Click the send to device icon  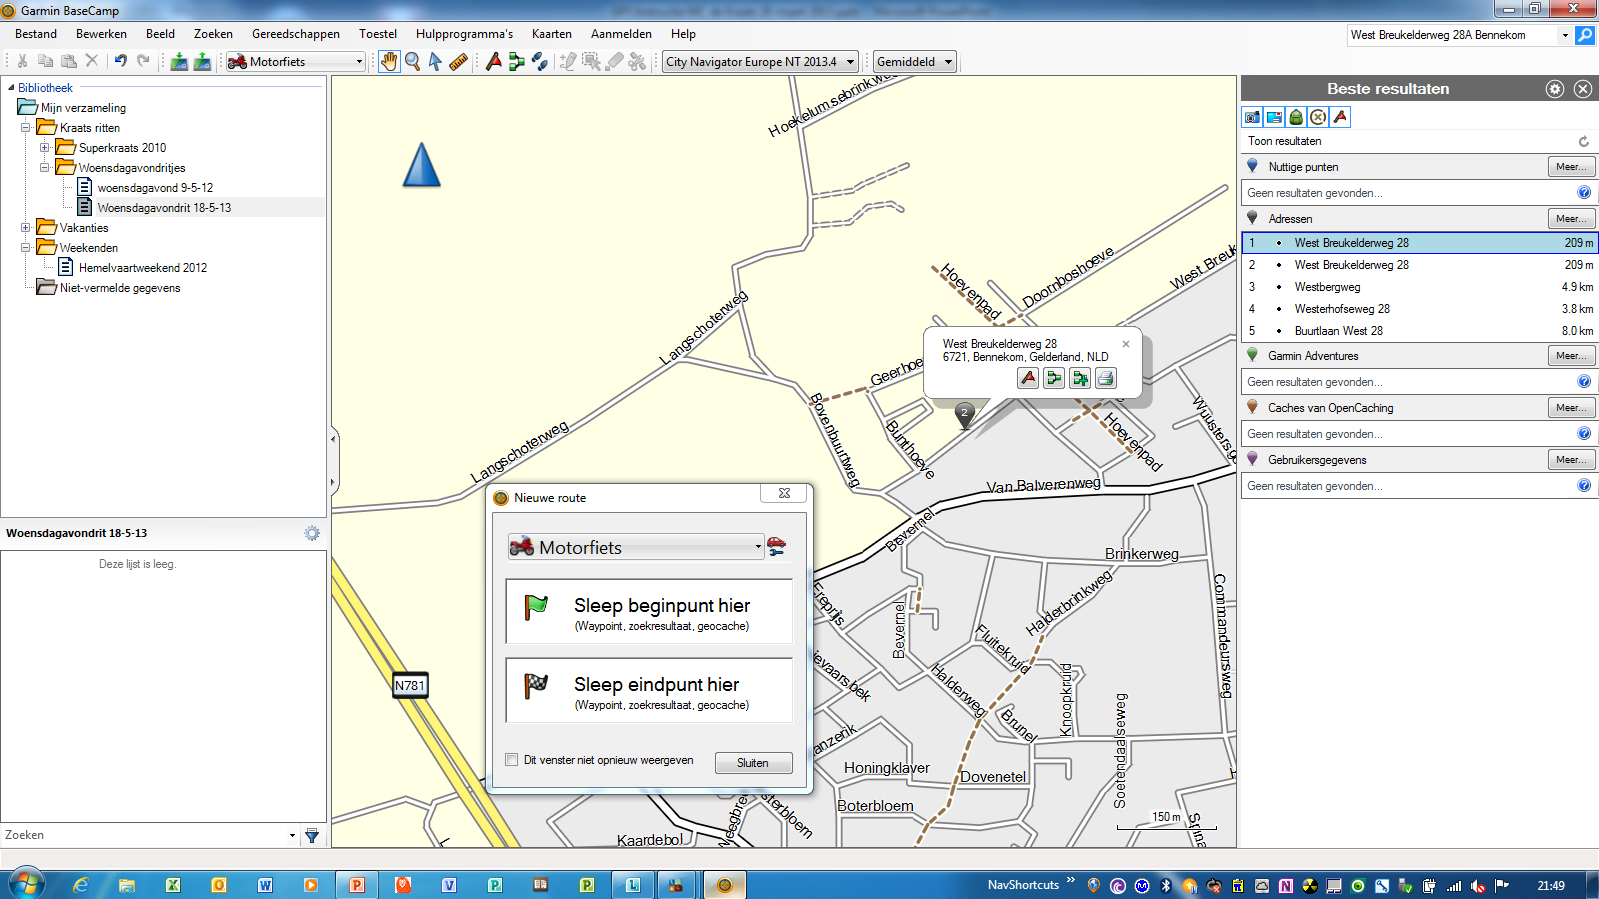coord(179,61)
